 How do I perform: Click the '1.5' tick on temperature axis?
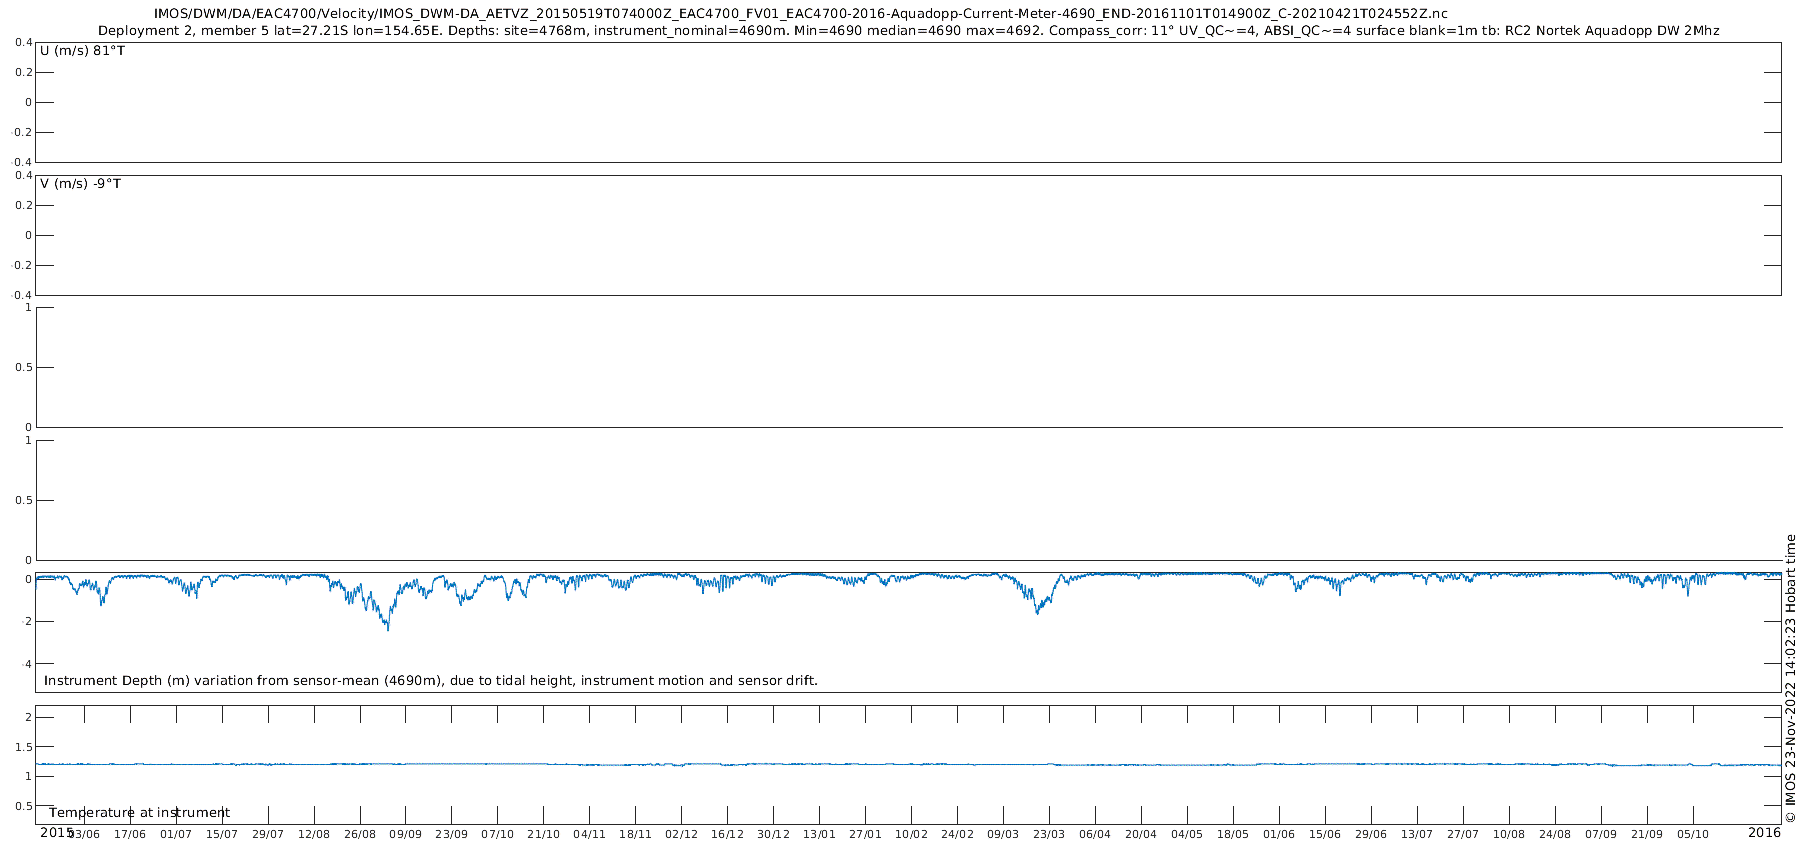pyautogui.click(x=25, y=747)
